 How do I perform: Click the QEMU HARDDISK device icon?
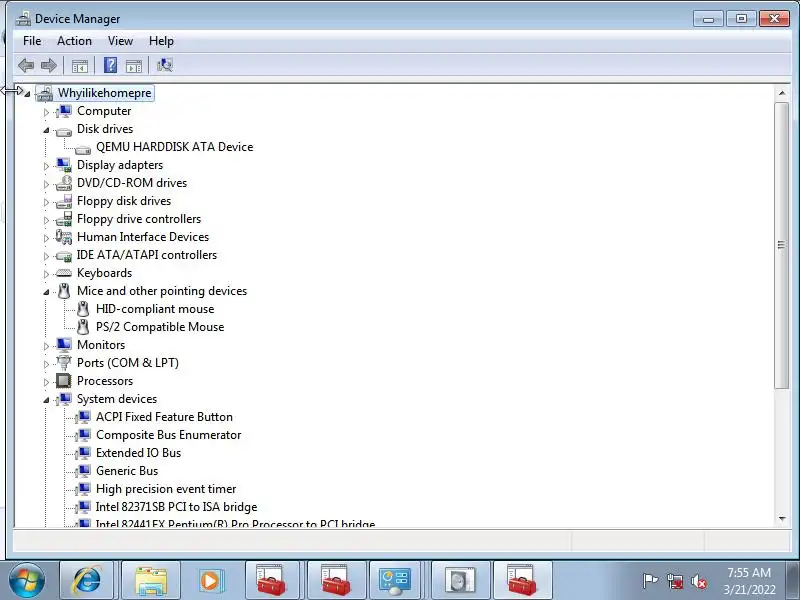point(83,149)
